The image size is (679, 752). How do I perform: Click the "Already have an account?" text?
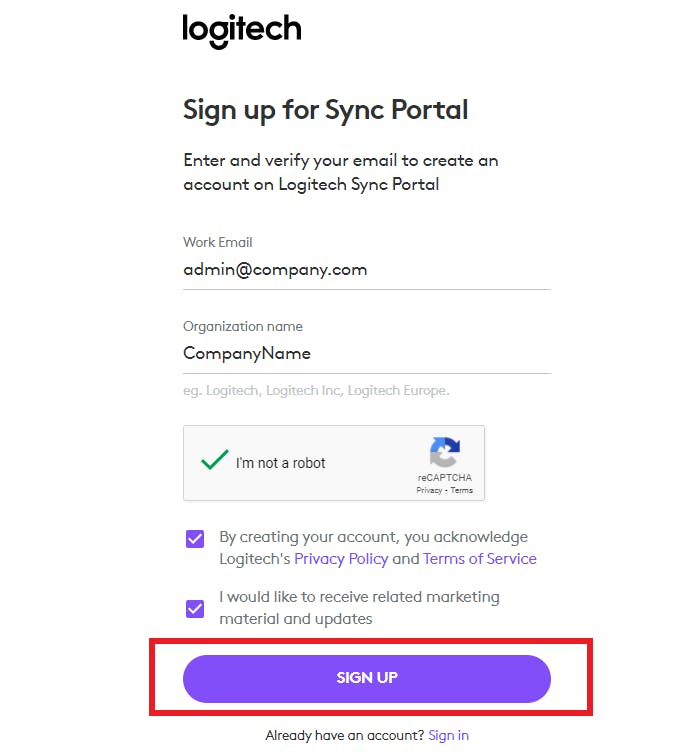pyautogui.click(x=344, y=735)
